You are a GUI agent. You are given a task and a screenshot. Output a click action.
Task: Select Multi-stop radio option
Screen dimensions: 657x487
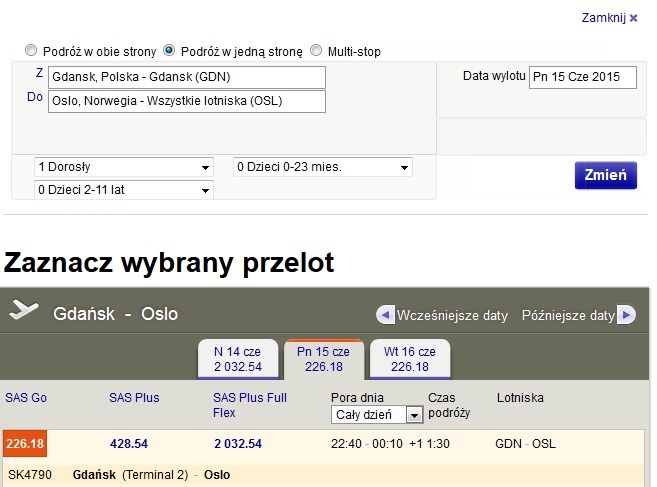(316, 51)
